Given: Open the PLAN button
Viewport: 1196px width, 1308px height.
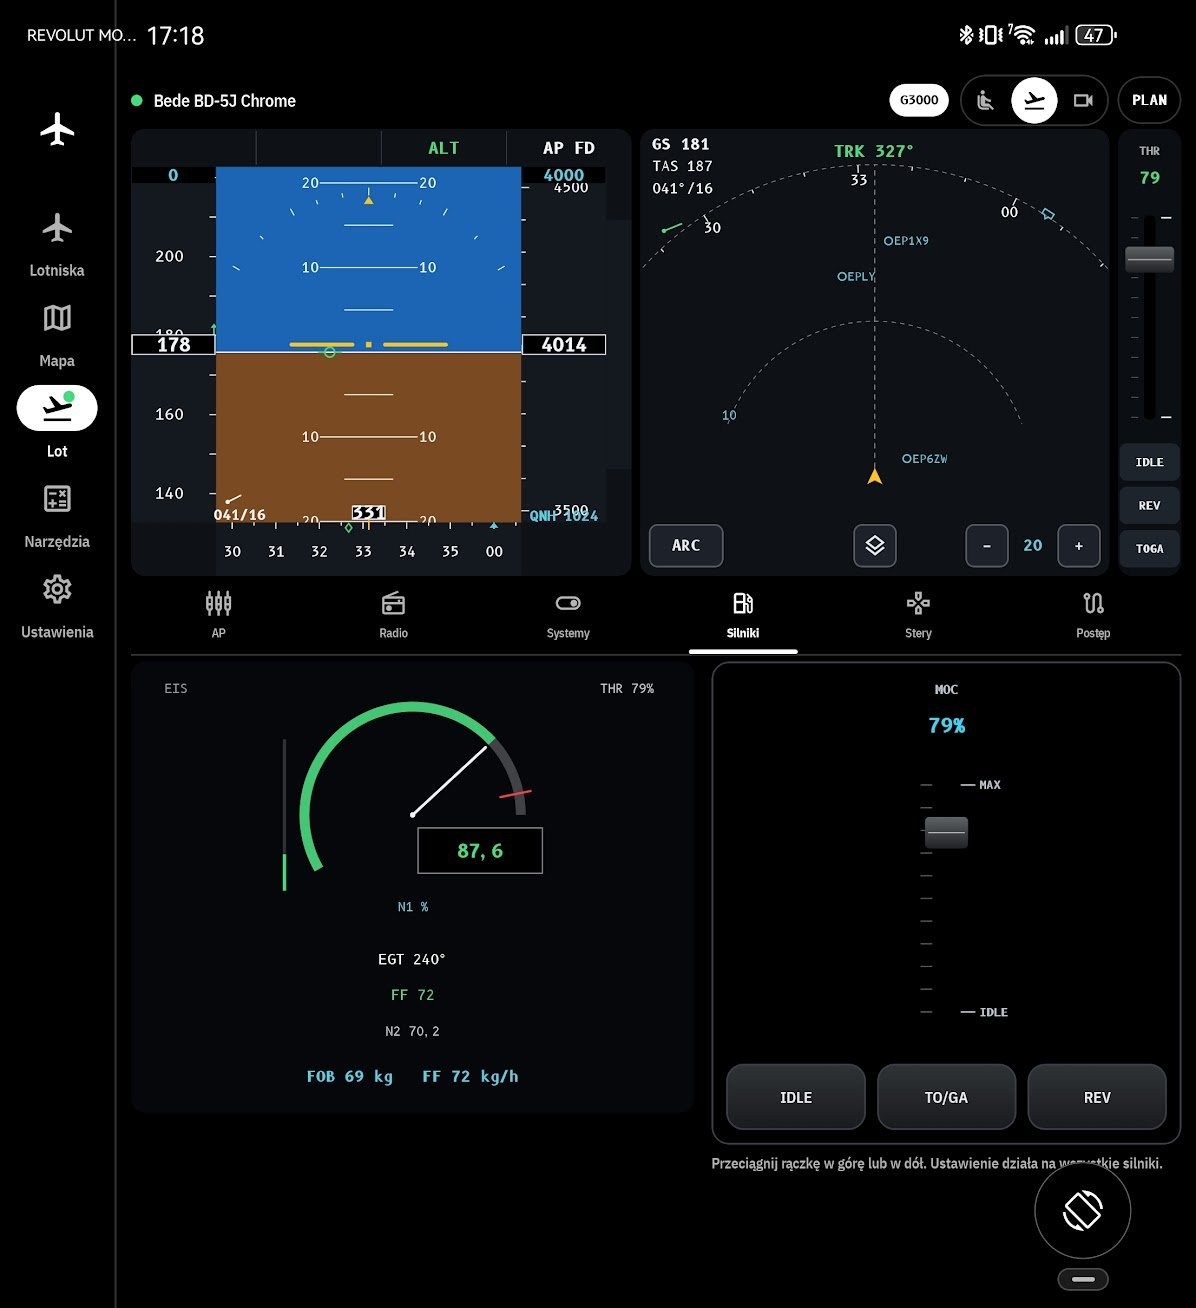Looking at the screenshot, I should [1149, 100].
